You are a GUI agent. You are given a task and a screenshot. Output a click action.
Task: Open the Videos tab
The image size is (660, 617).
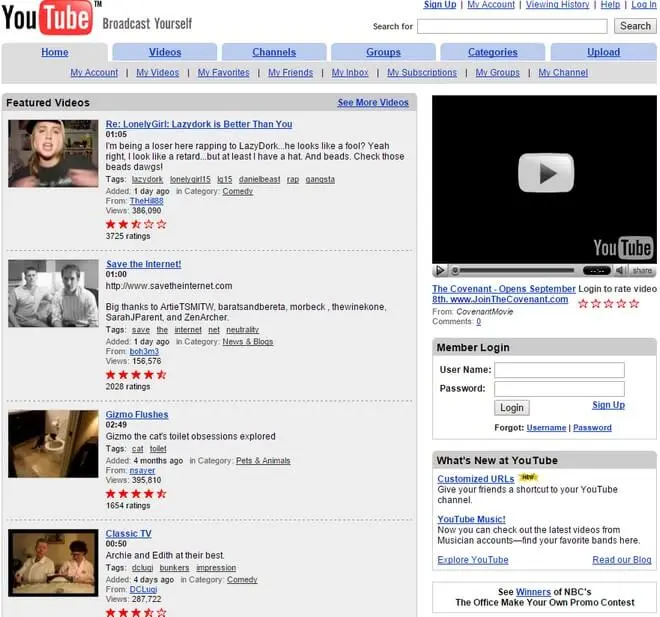165,52
